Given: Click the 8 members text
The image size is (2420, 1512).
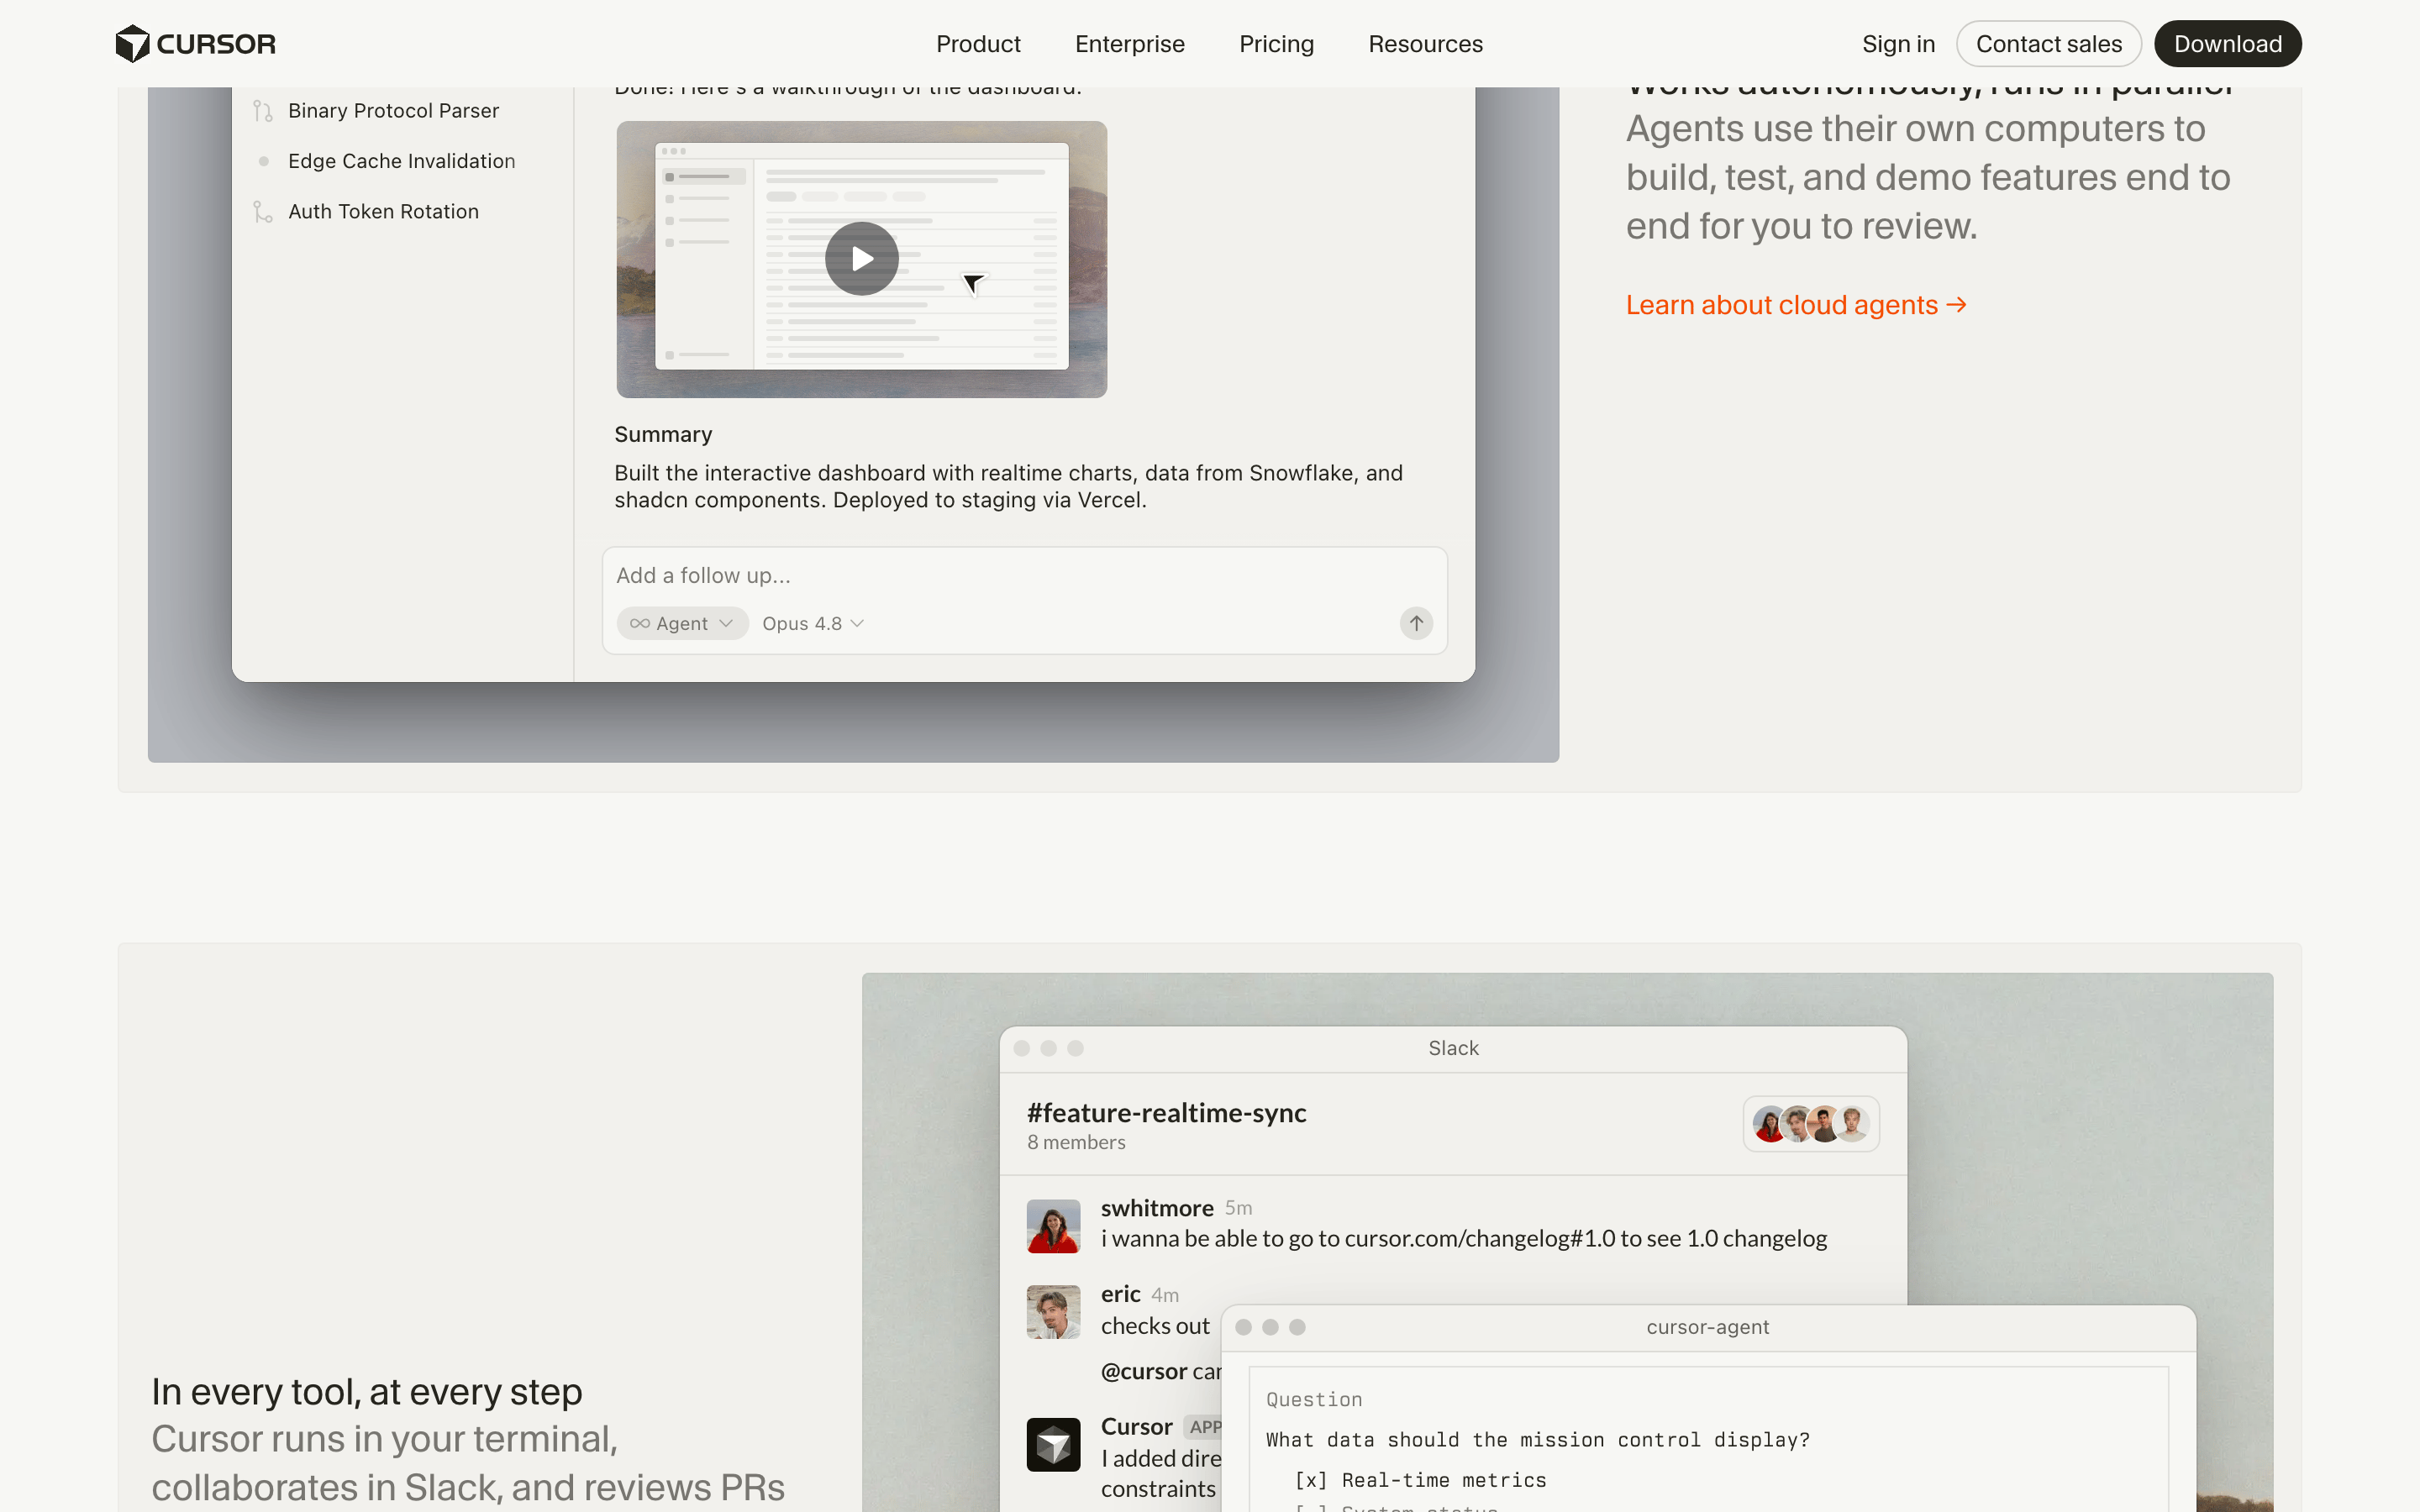Looking at the screenshot, I should point(1076,1142).
